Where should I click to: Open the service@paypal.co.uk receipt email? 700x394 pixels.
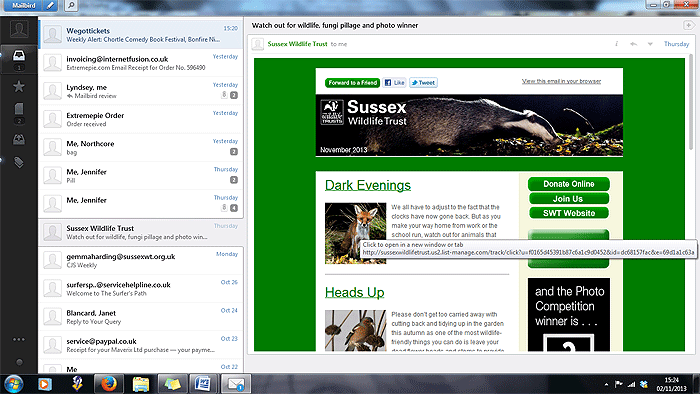(141, 345)
